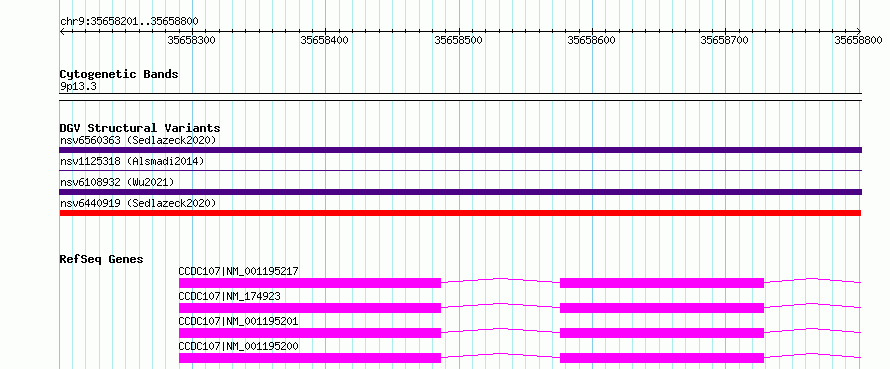Open the RefSeq Genes track title
Image resolution: width=890 pixels, height=369 pixels.
101,259
